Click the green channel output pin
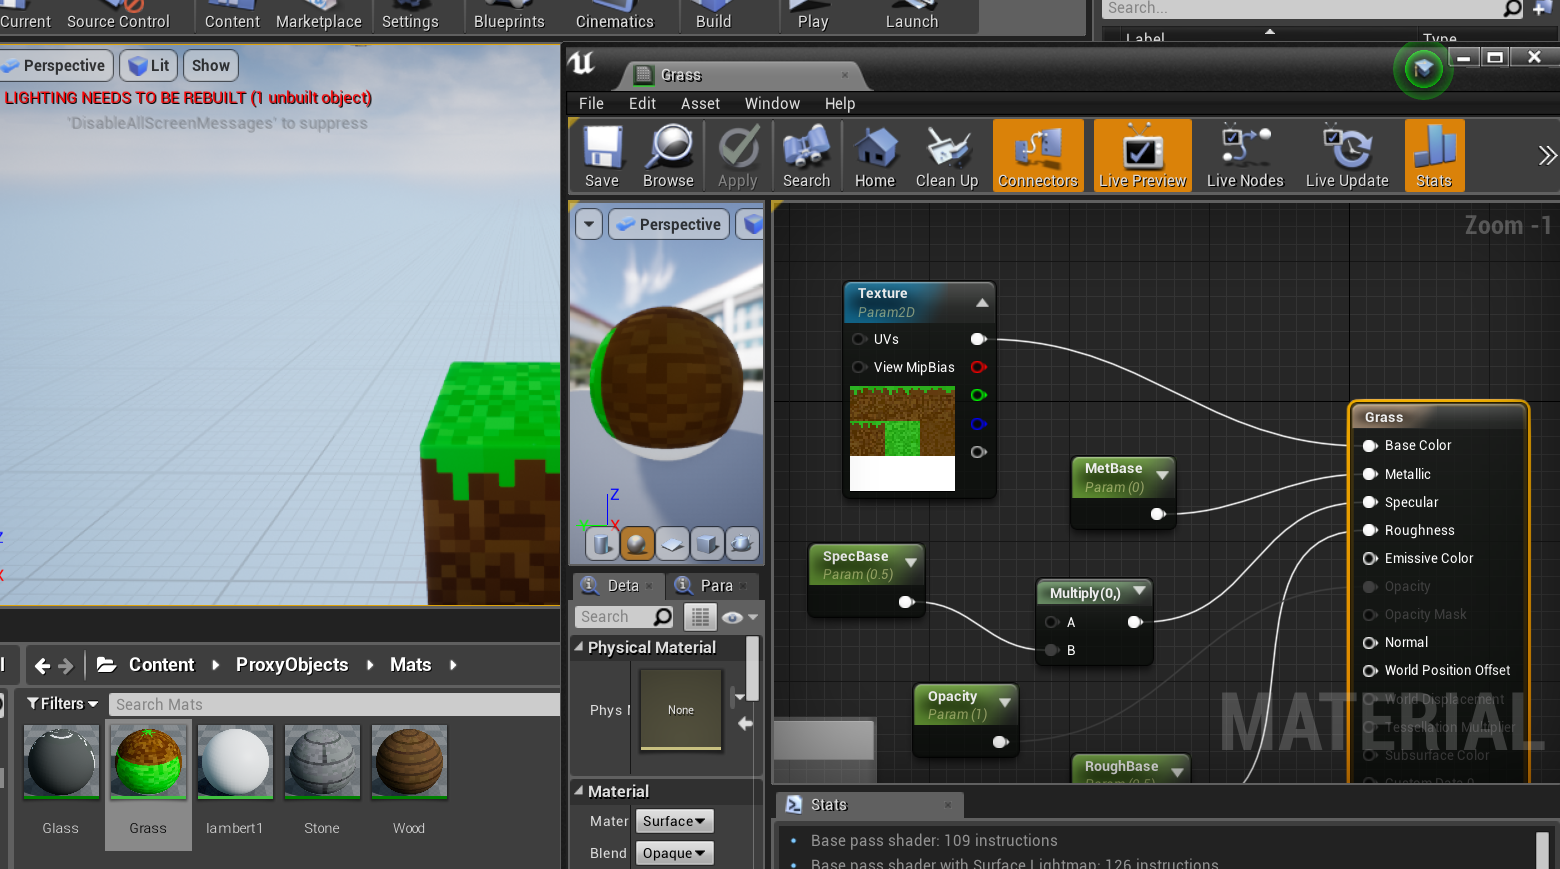 (978, 395)
